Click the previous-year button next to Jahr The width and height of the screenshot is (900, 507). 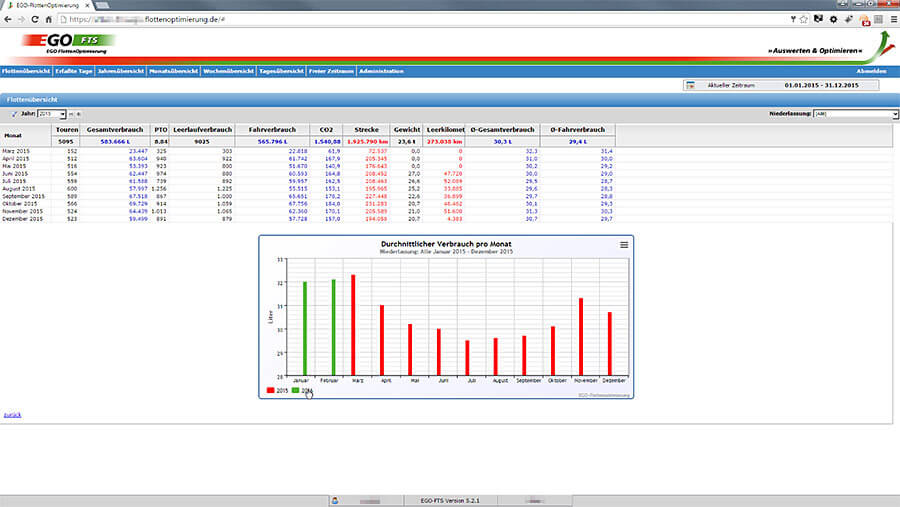pyautogui.click(x=71, y=114)
